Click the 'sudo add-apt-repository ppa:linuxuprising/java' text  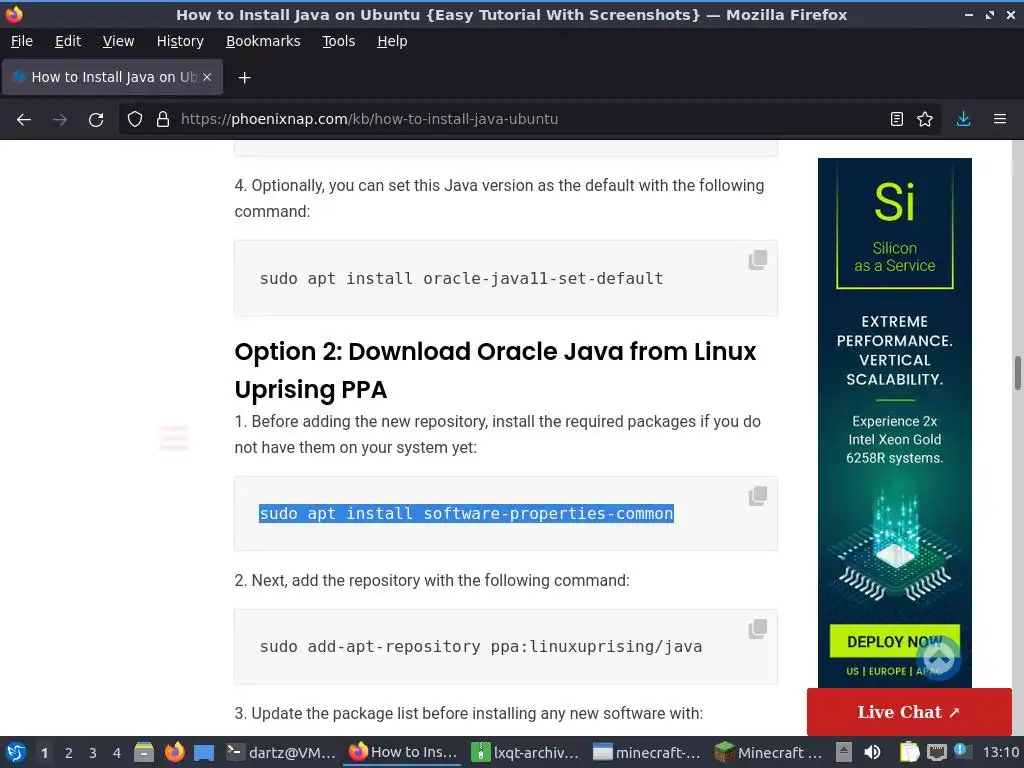481,647
